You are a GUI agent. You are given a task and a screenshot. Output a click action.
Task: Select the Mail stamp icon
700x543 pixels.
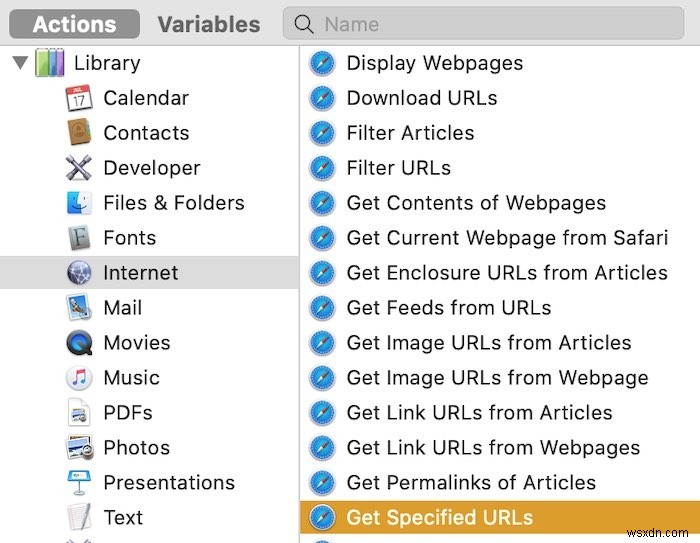(79, 308)
